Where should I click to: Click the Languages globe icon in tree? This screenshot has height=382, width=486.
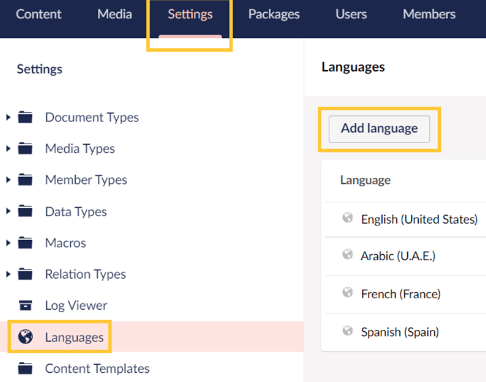pos(26,337)
